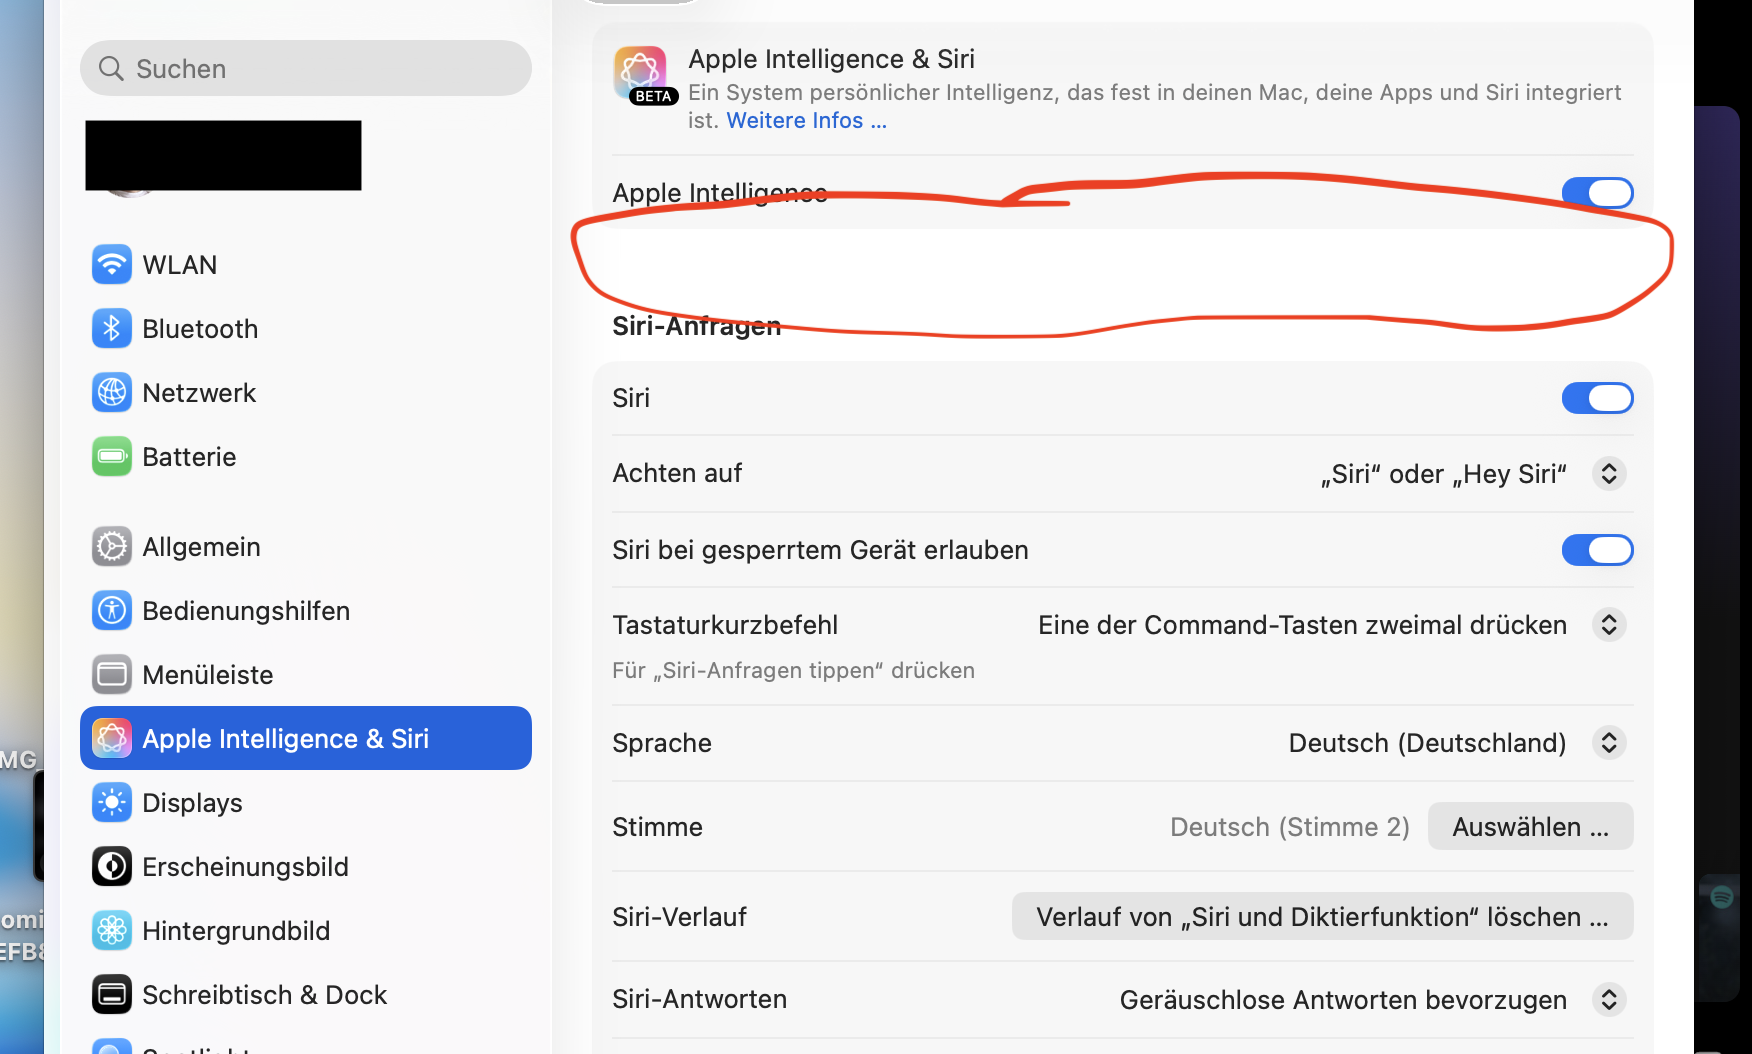Disable the Apple Intelligence toggle
Viewport: 1752px width, 1054px height.
pyautogui.click(x=1597, y=193)
